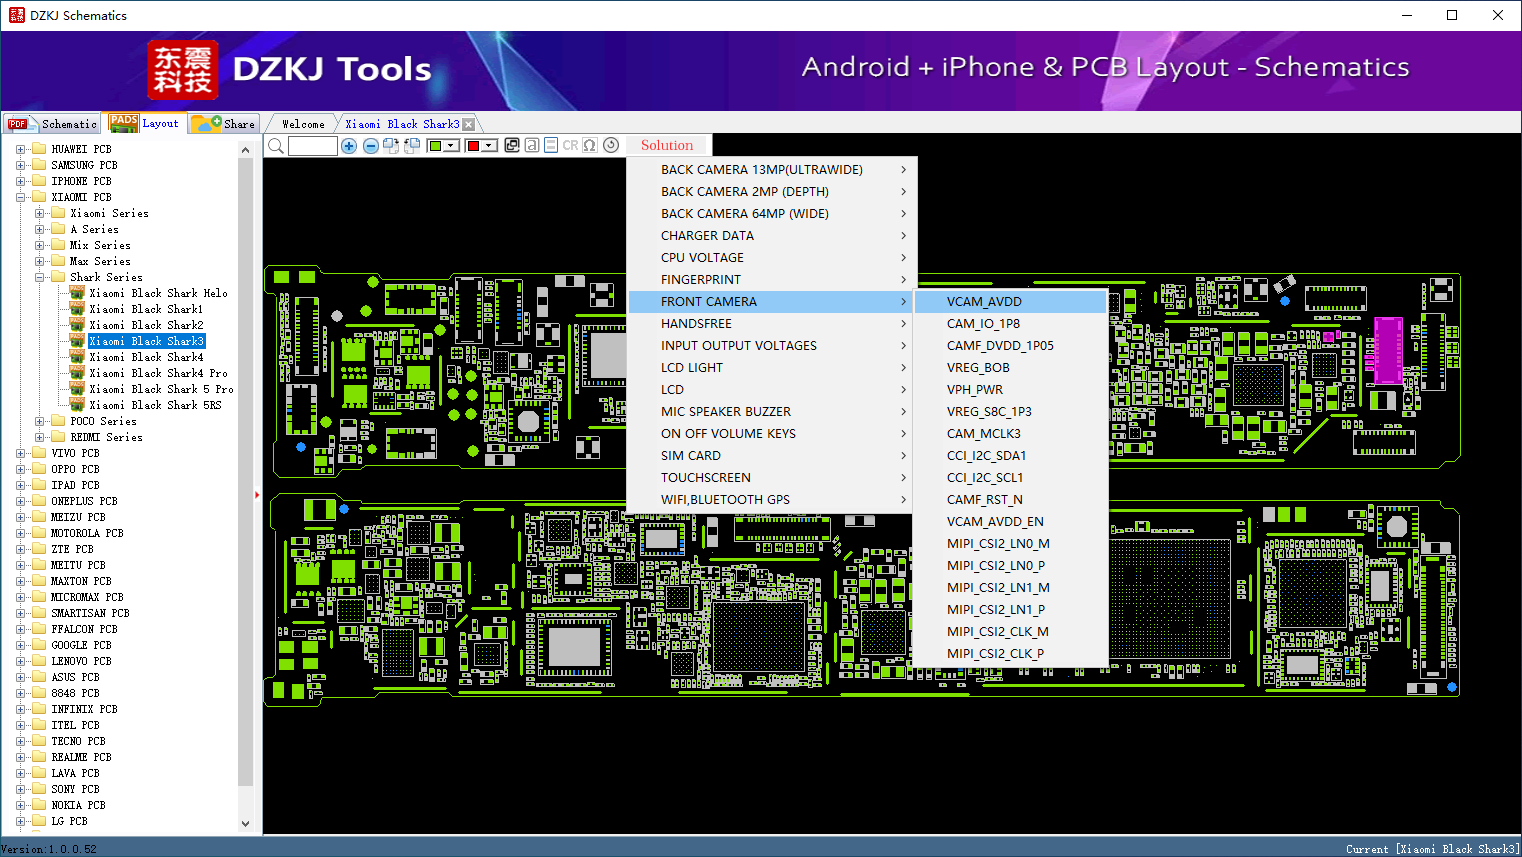The image size is (1522, 857).
Task: Click the PADS icon beside Xiaomi Black Shark4
Action: 77,357
